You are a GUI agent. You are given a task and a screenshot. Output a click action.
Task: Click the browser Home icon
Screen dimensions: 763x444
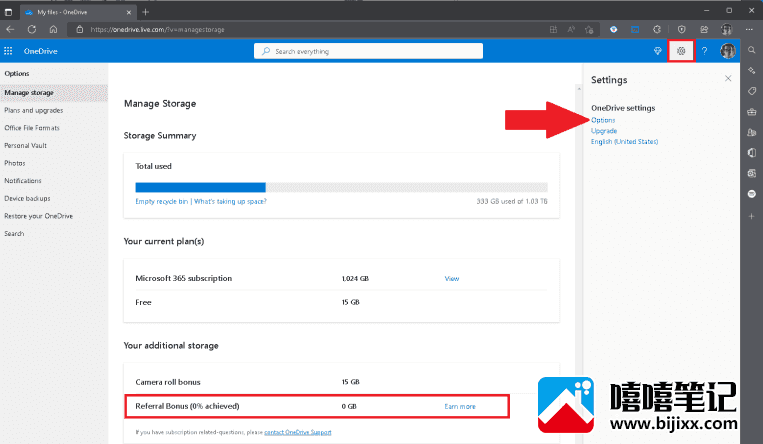53,29
